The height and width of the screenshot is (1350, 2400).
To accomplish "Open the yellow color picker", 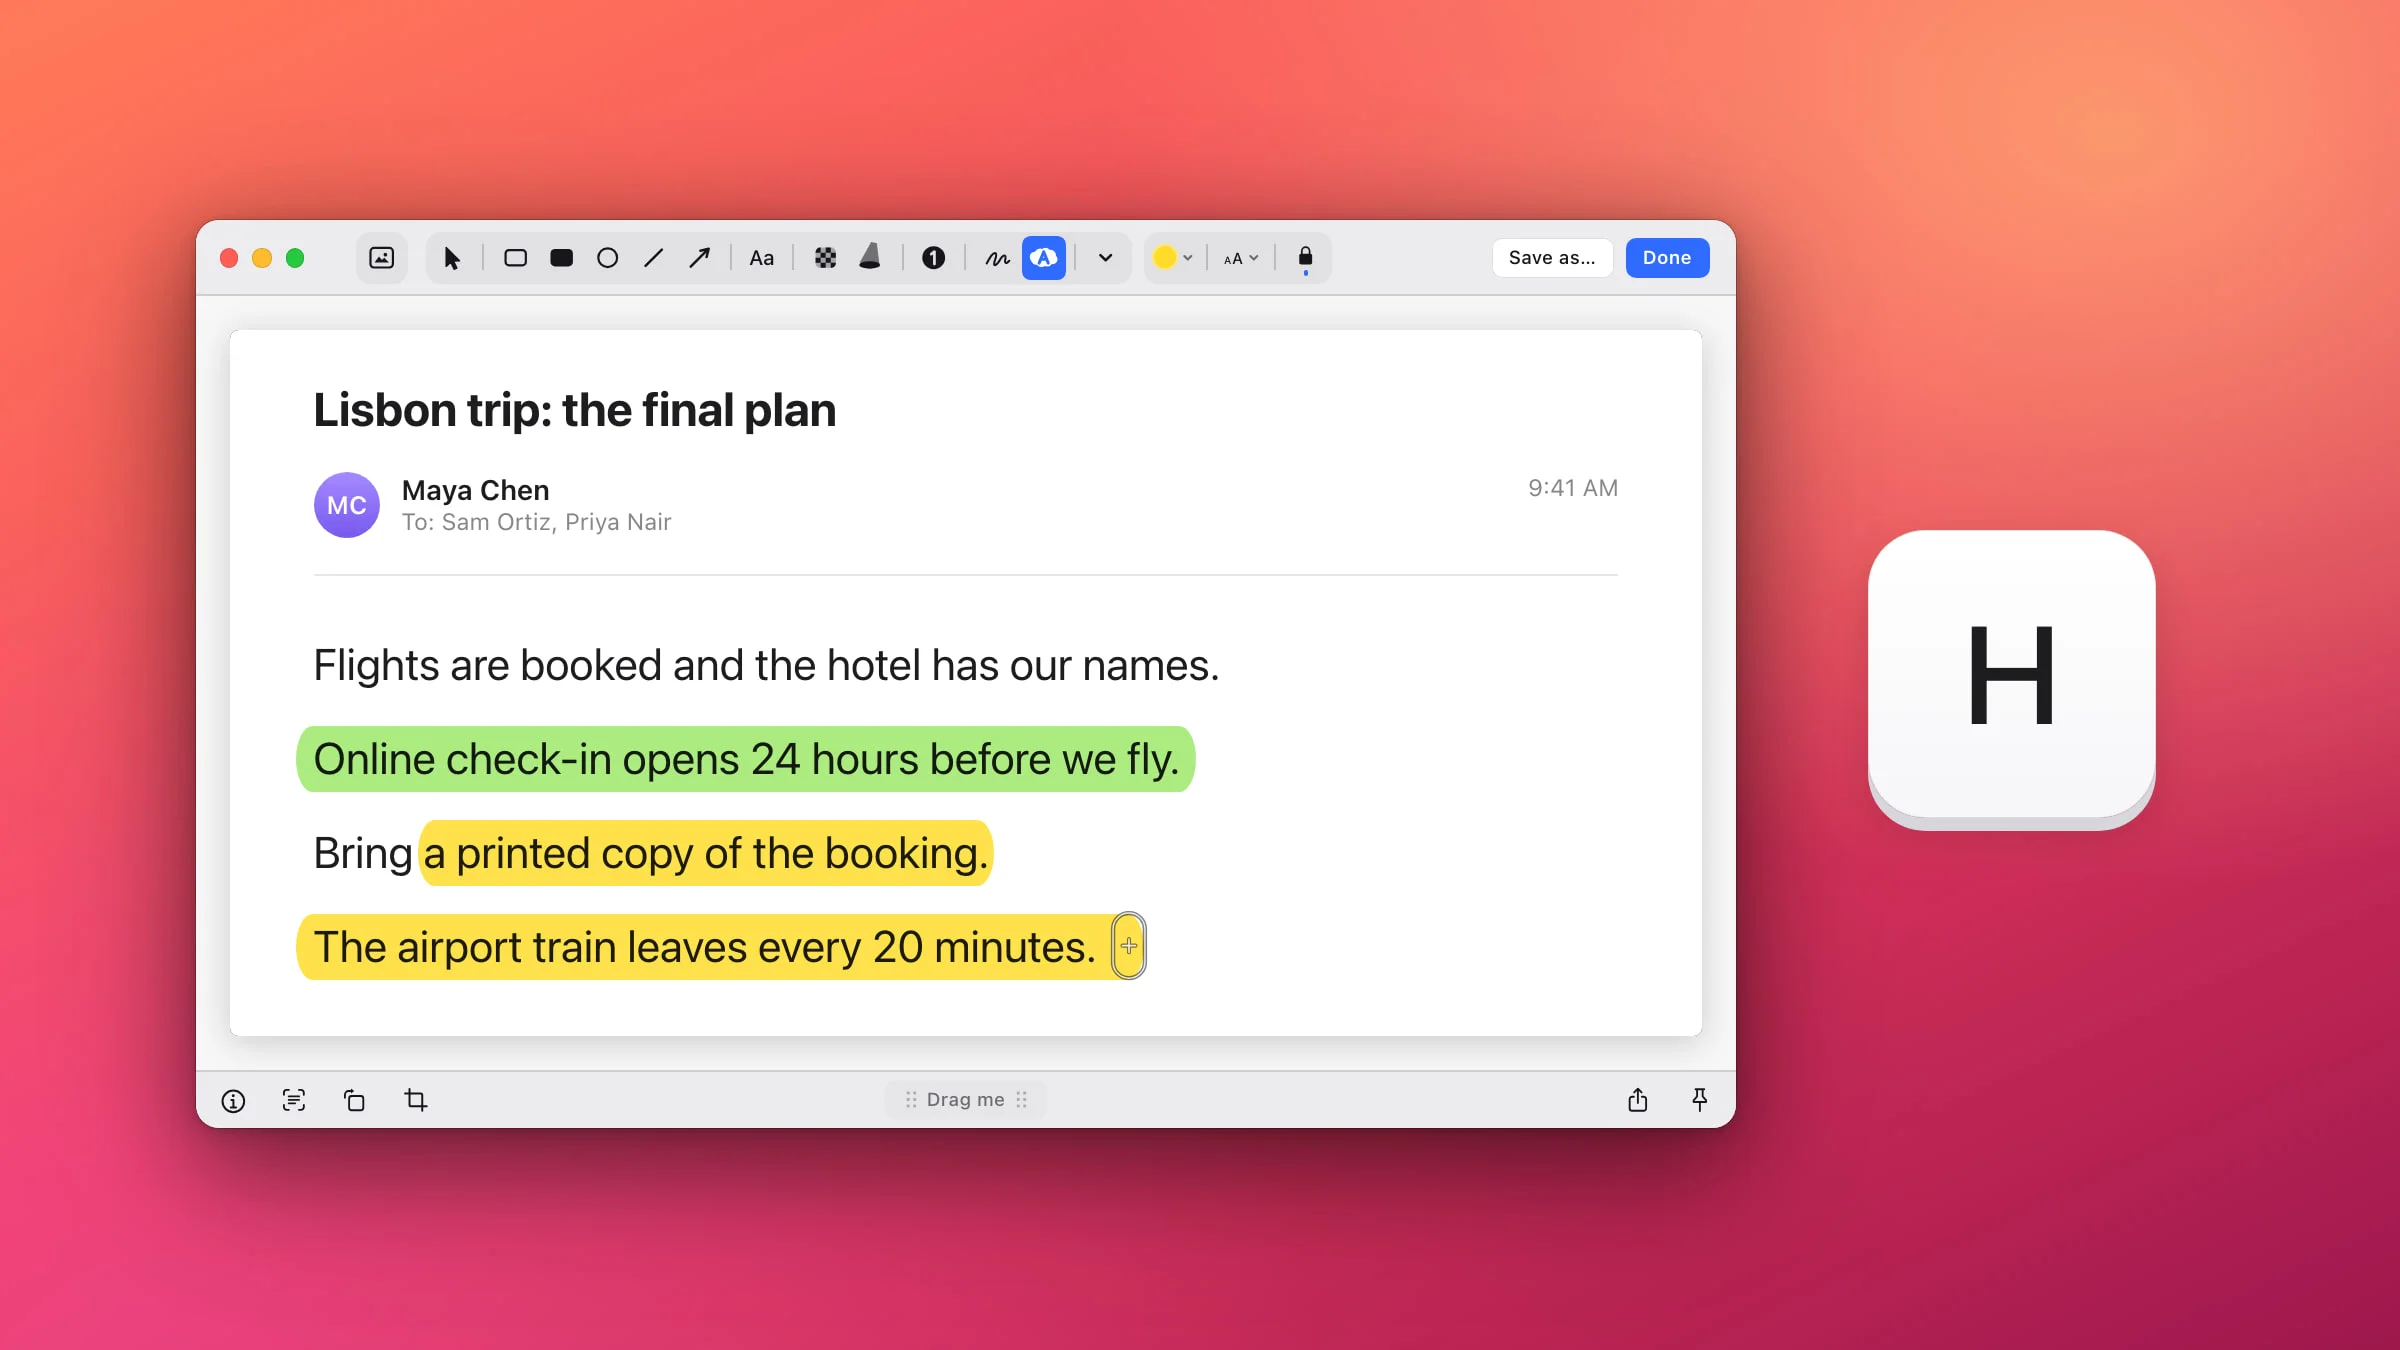I will coord(1173,258).
